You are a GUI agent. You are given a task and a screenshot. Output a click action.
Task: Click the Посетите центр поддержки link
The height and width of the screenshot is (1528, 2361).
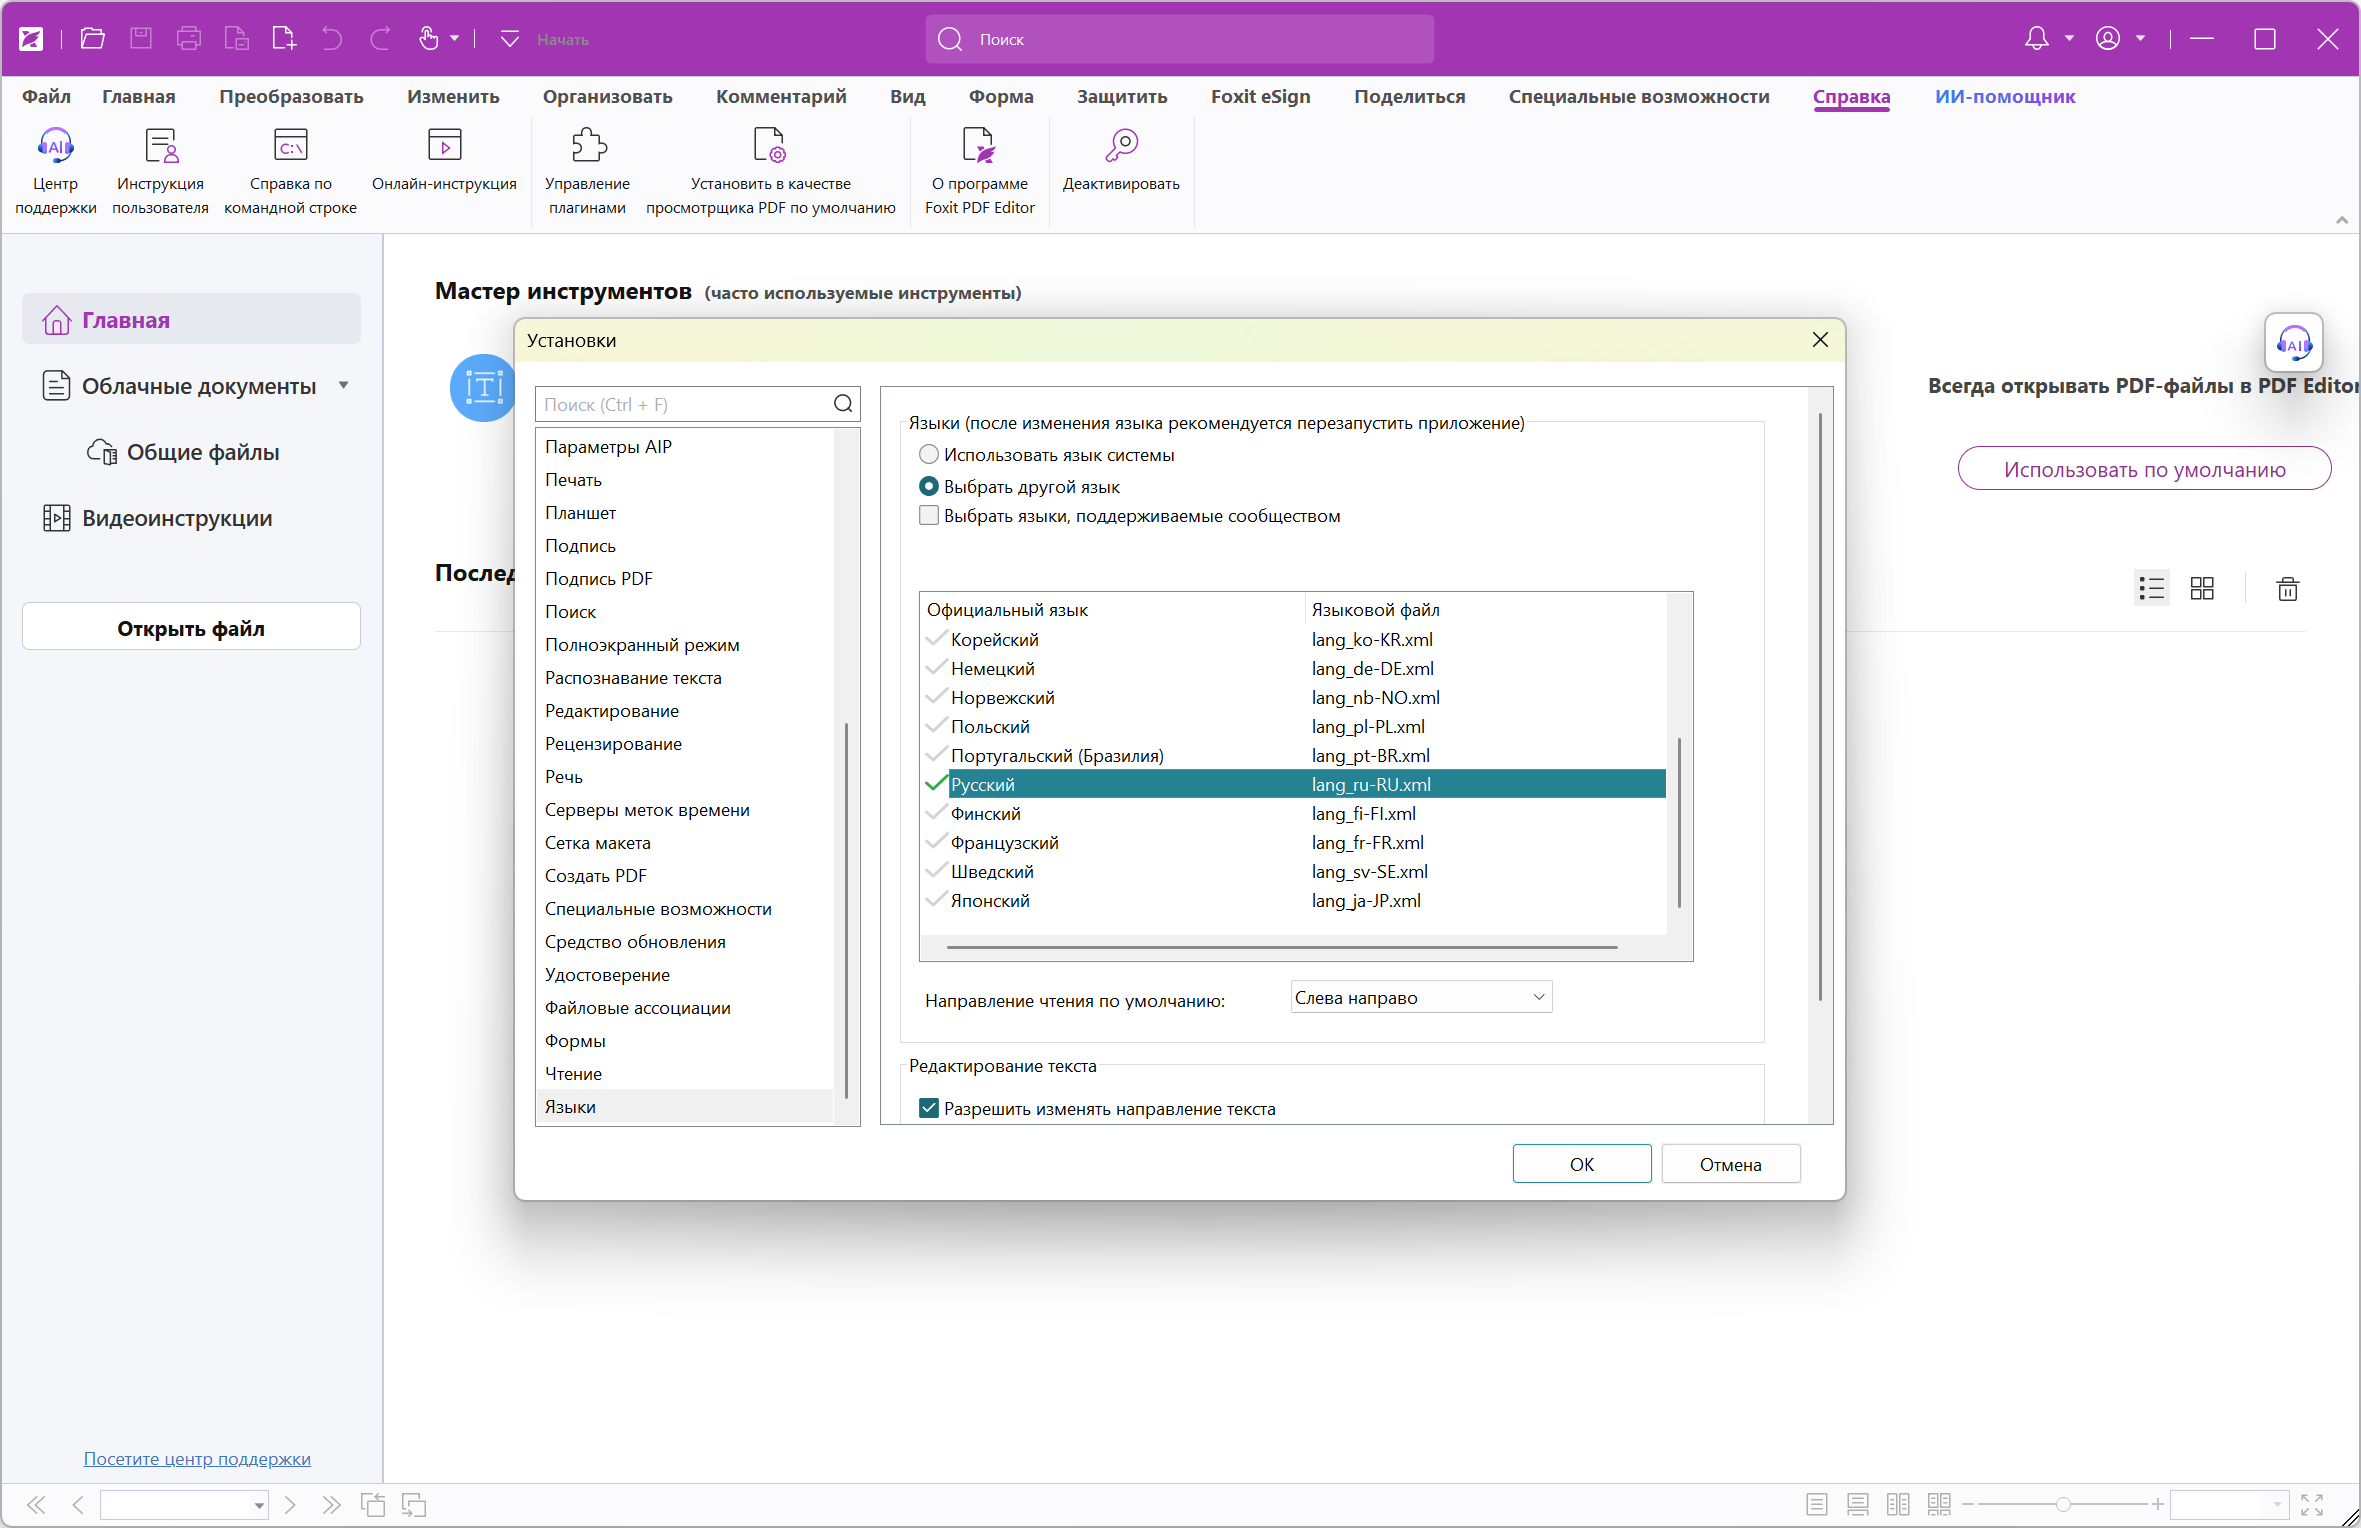197,1459
